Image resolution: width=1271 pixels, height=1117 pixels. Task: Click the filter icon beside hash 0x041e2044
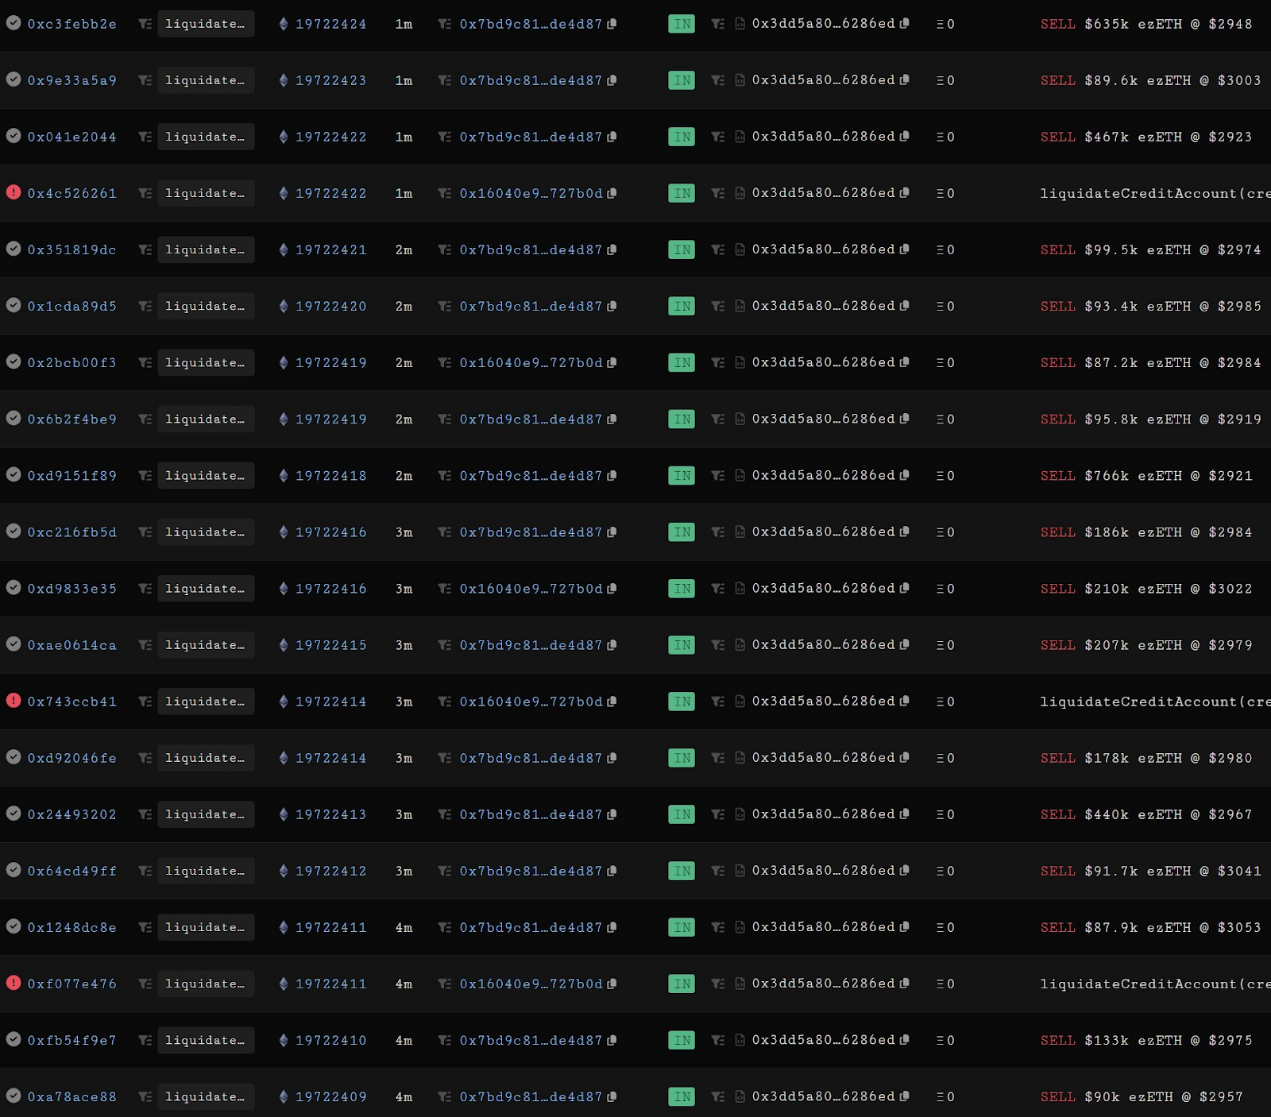click(145, 137)
